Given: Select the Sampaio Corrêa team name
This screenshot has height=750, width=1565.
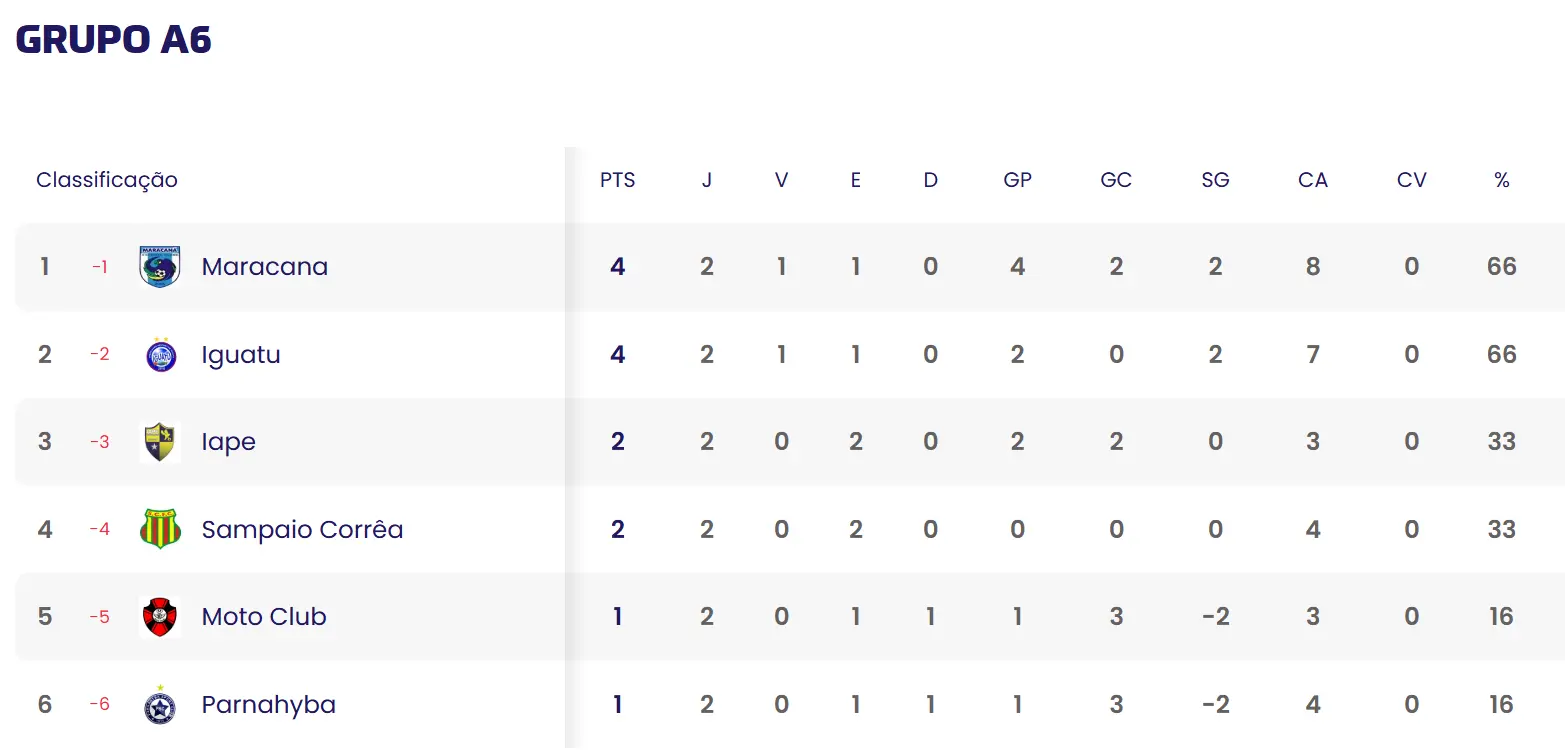Looking at the screenshot, I should click(x=302, y=529).
